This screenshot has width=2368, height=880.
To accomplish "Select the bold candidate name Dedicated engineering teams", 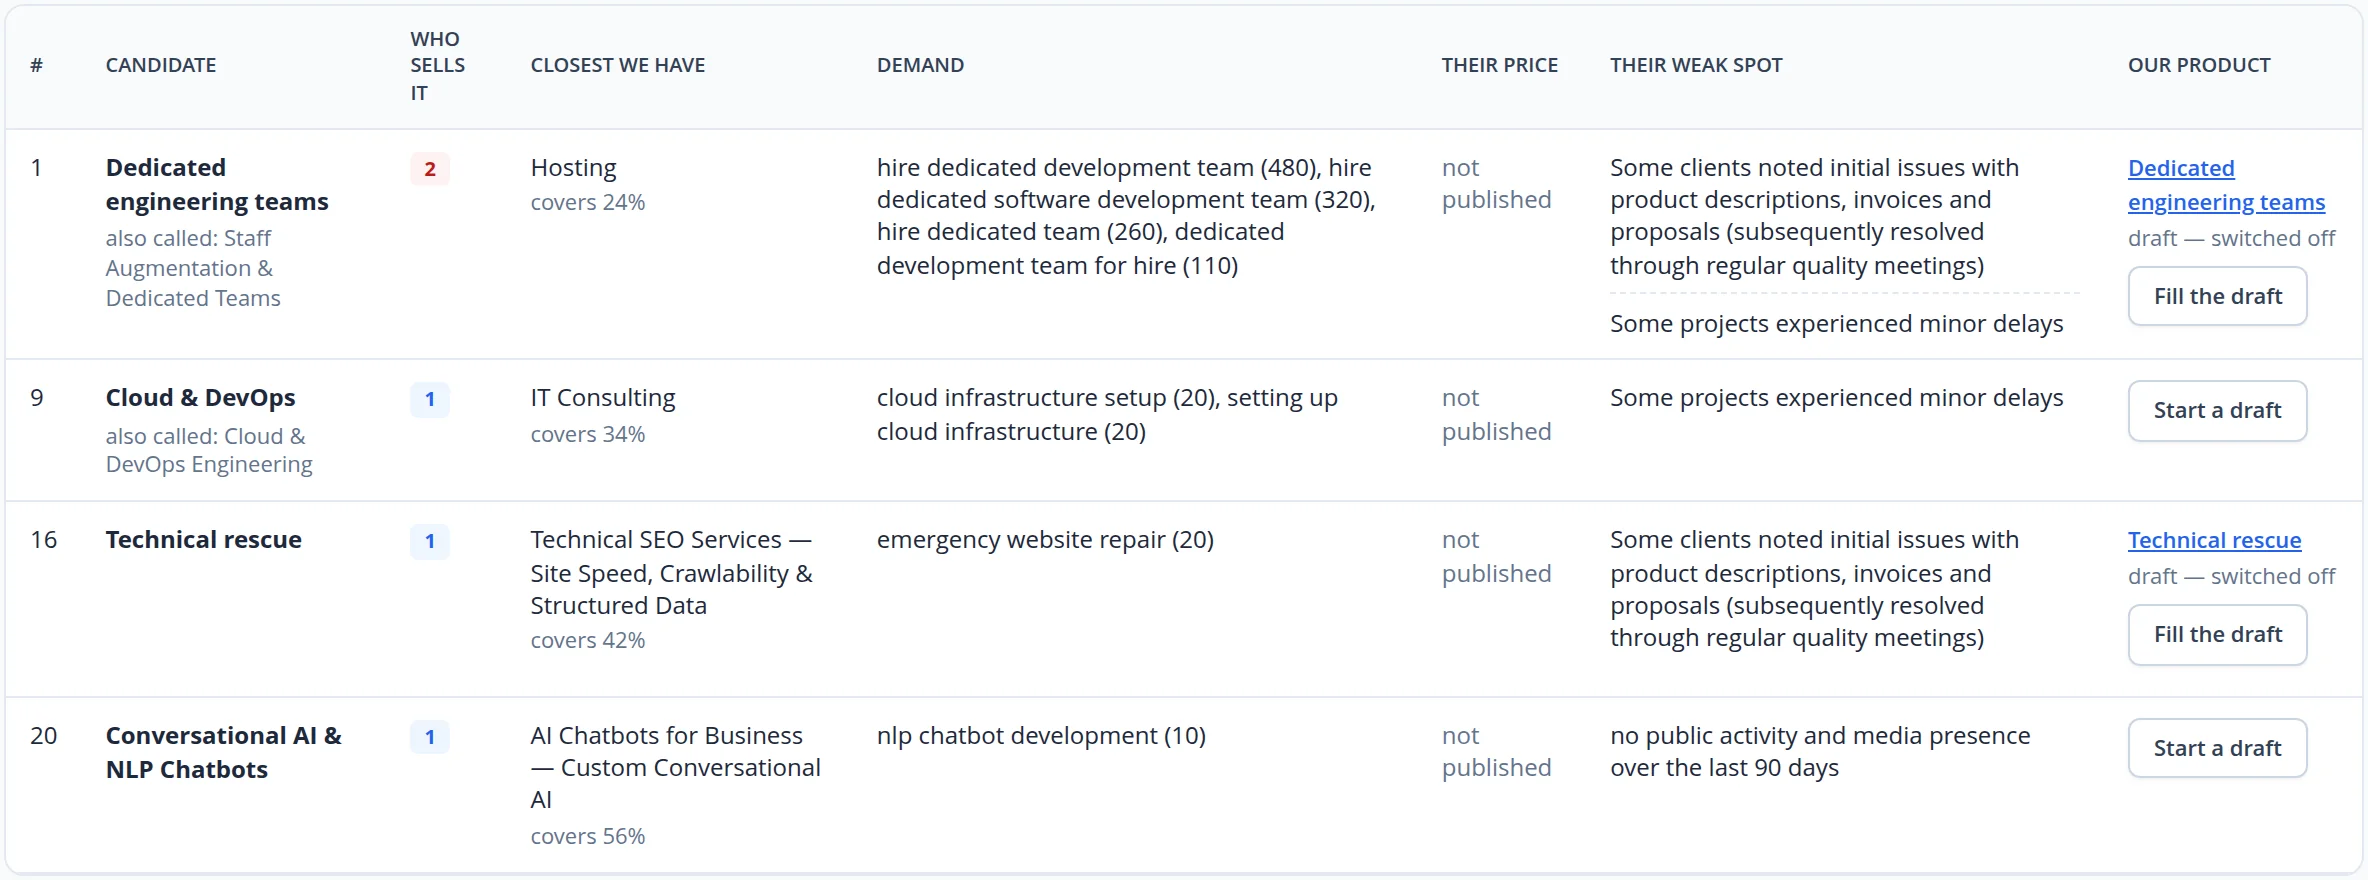I will [217, 184].
